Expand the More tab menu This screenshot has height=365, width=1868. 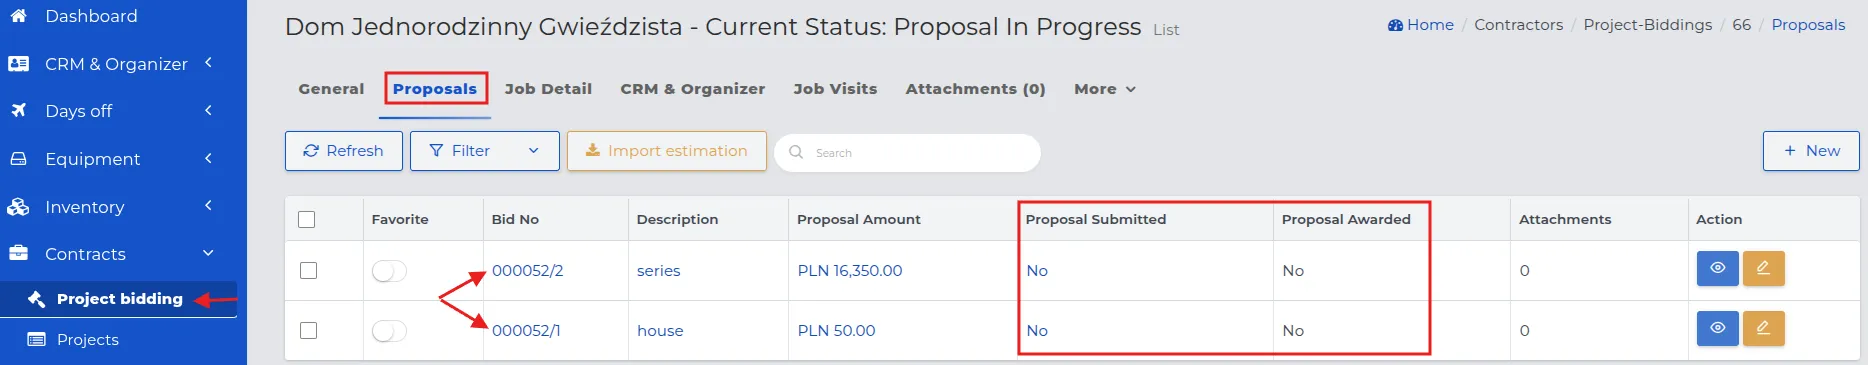point(1105,89)
